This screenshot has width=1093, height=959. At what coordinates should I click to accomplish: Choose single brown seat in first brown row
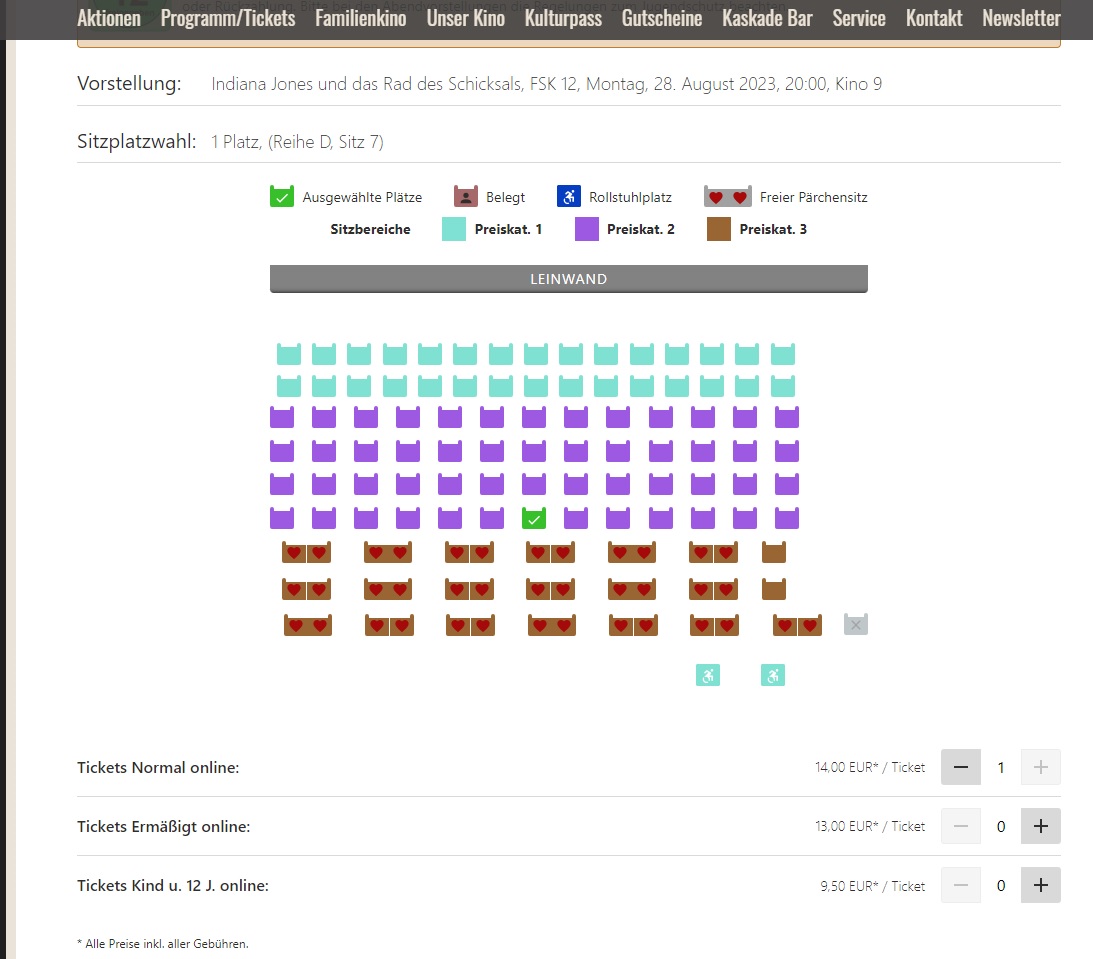774,552
